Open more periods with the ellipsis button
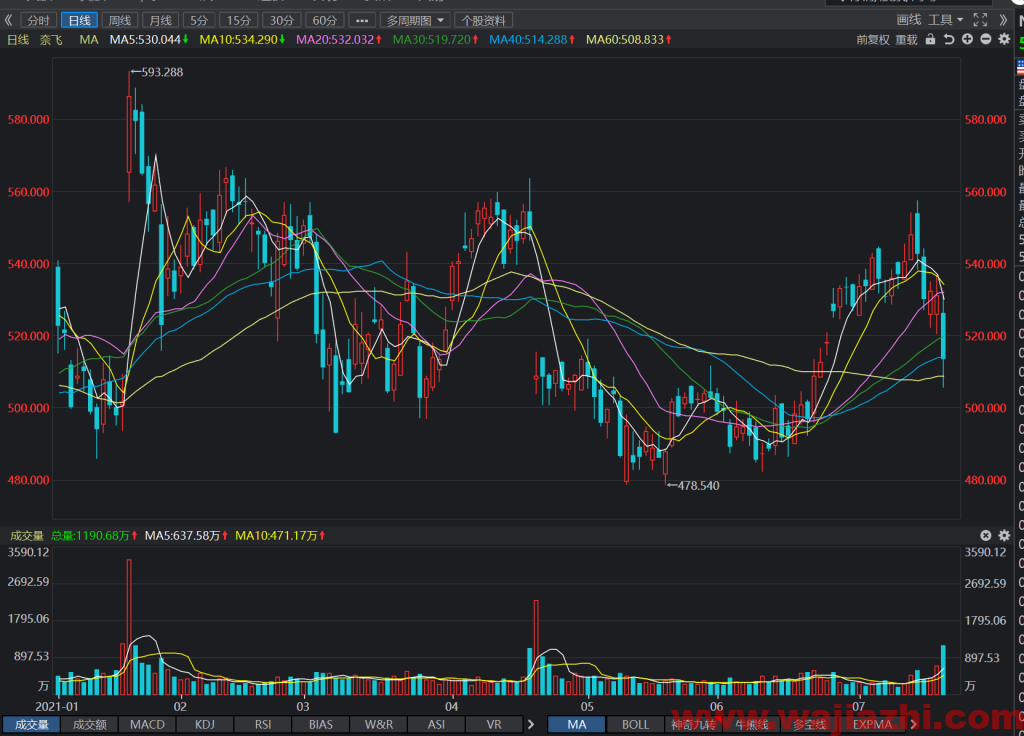Screen dimensions: 1024x736 pos(362,21)
